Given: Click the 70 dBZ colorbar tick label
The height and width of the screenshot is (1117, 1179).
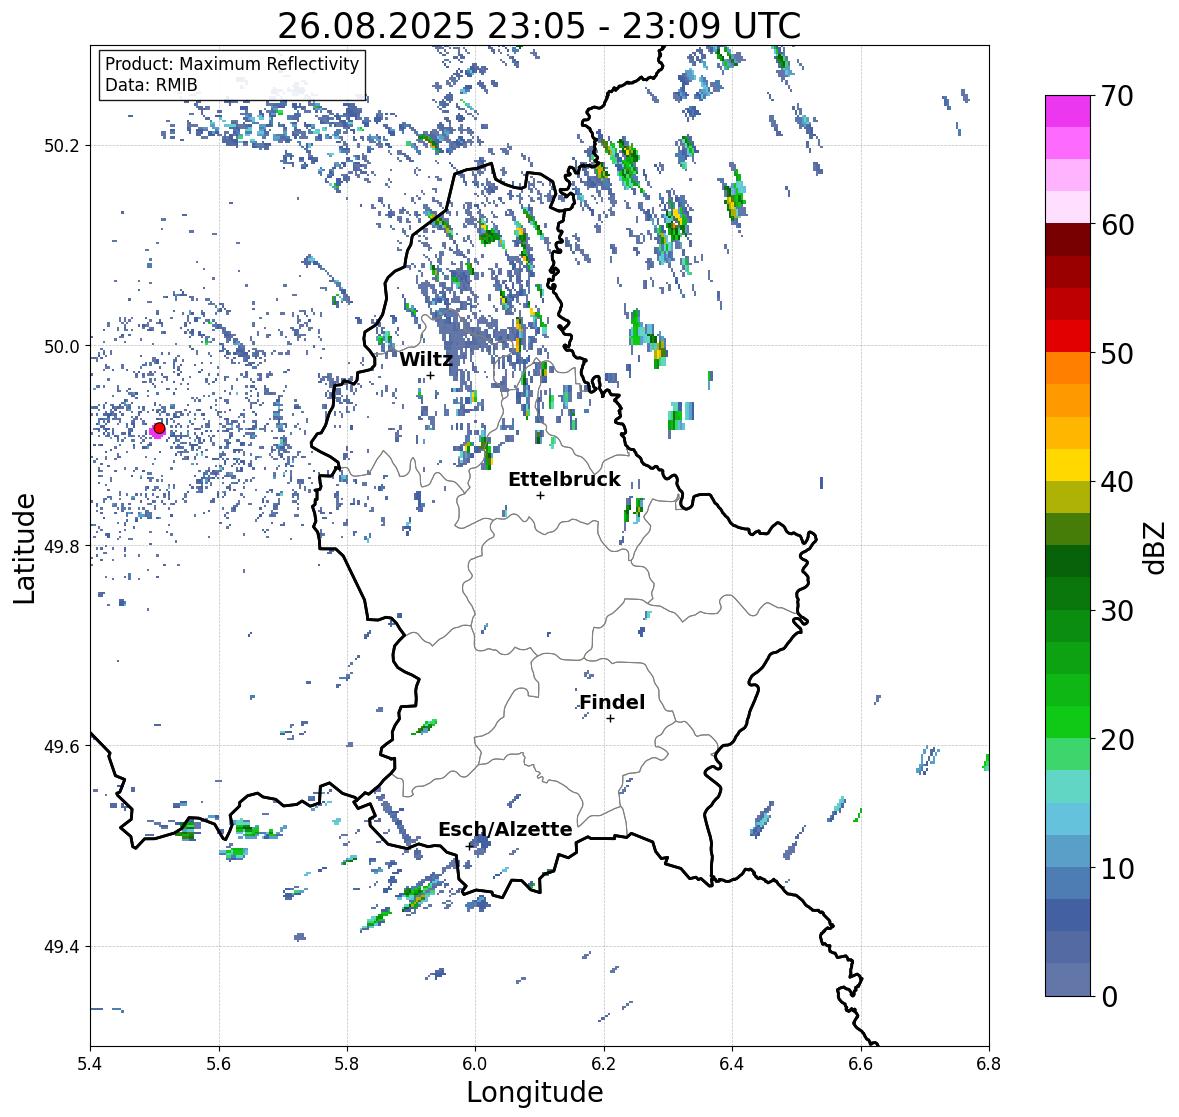Looking at the screenshot, I should [1117, 96].
